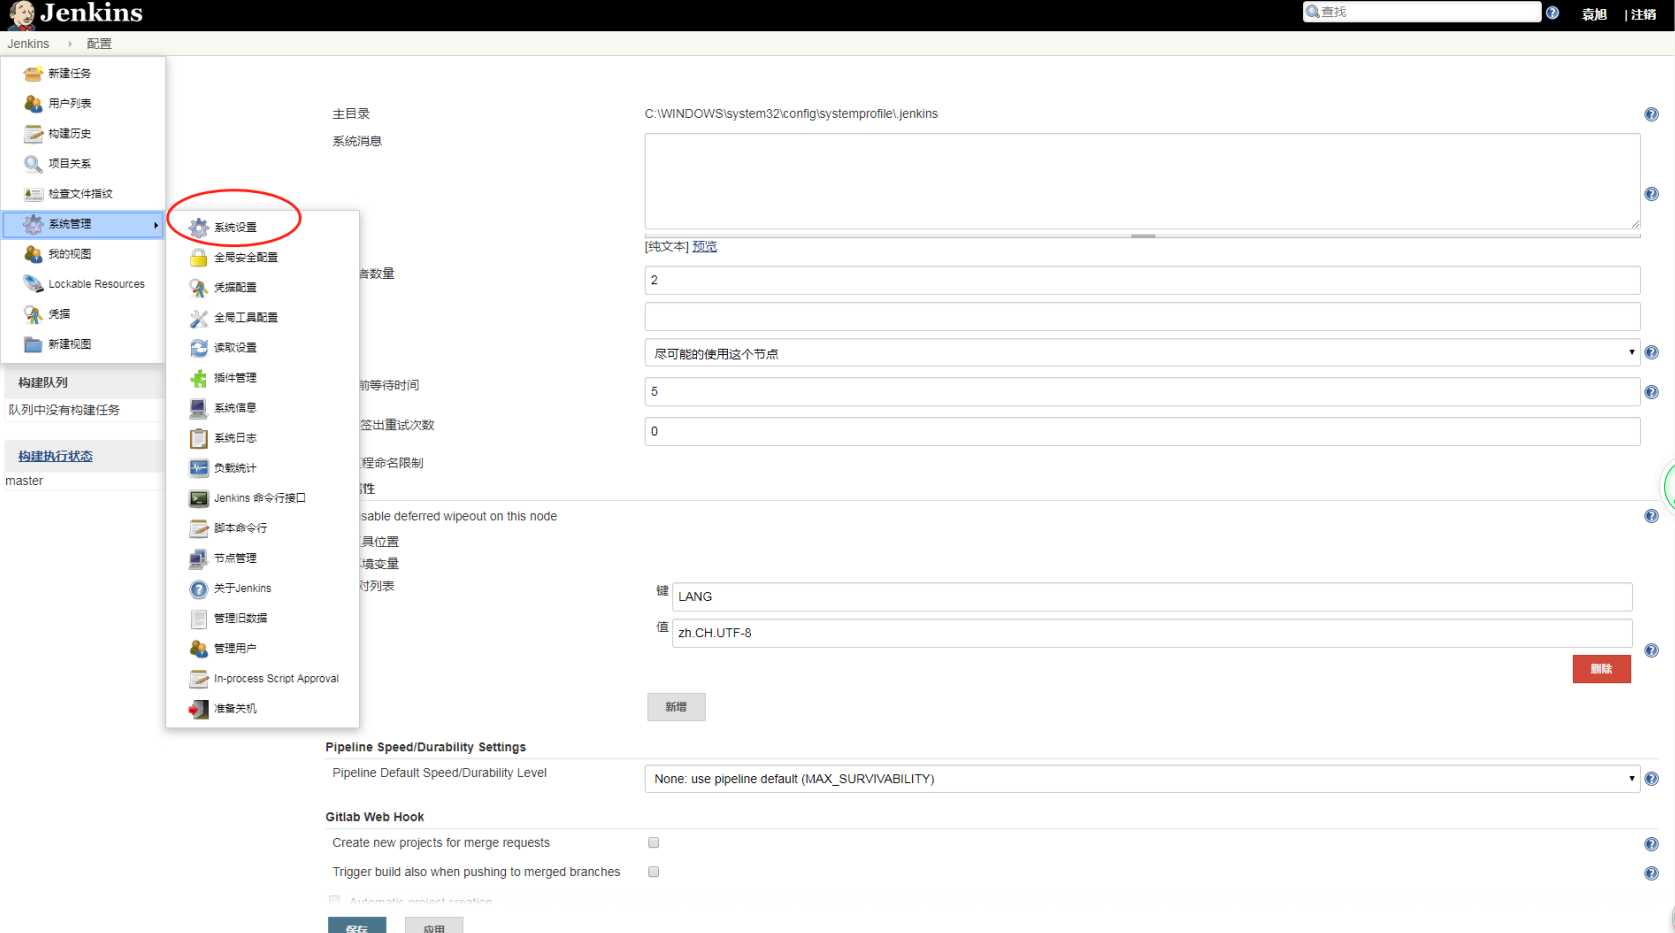Click the 新建任务 icon in the sidebar
The width and height of the screenshot is (1675, 933).
pyautogui.click(x=33, y=73)
